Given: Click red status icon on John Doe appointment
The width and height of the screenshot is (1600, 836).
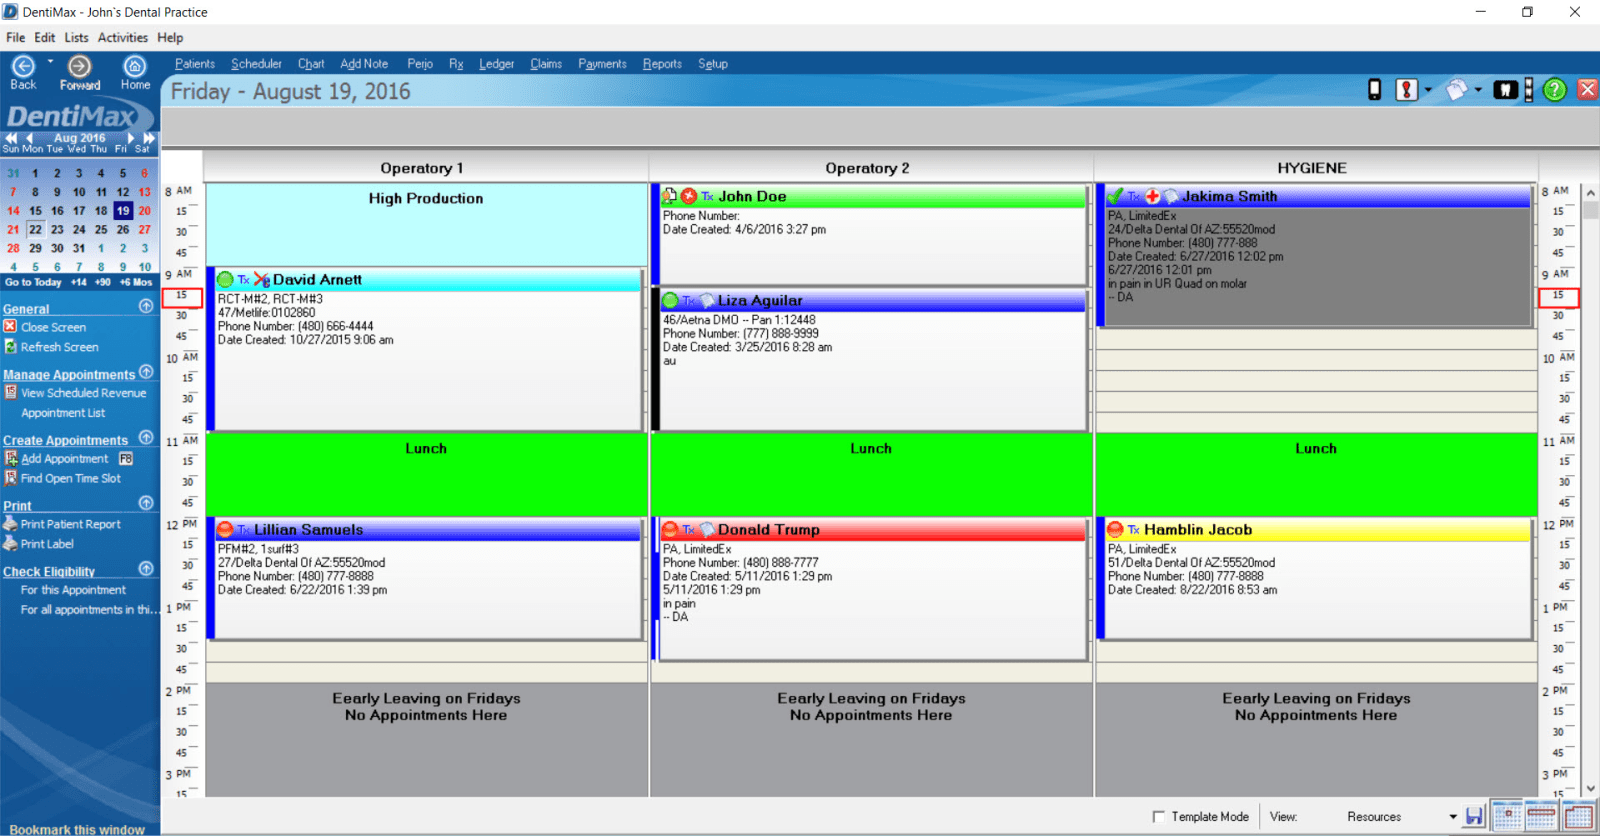Looking at the screenshot, I should coord(689,196).
